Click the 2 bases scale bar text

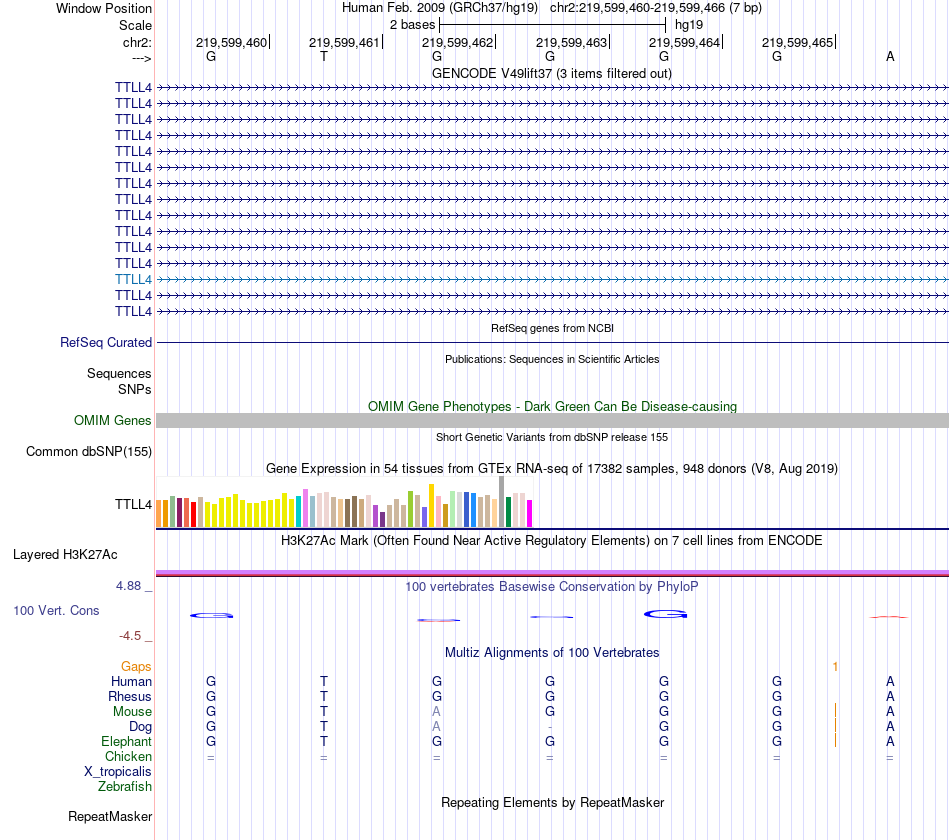pos(412,25)
